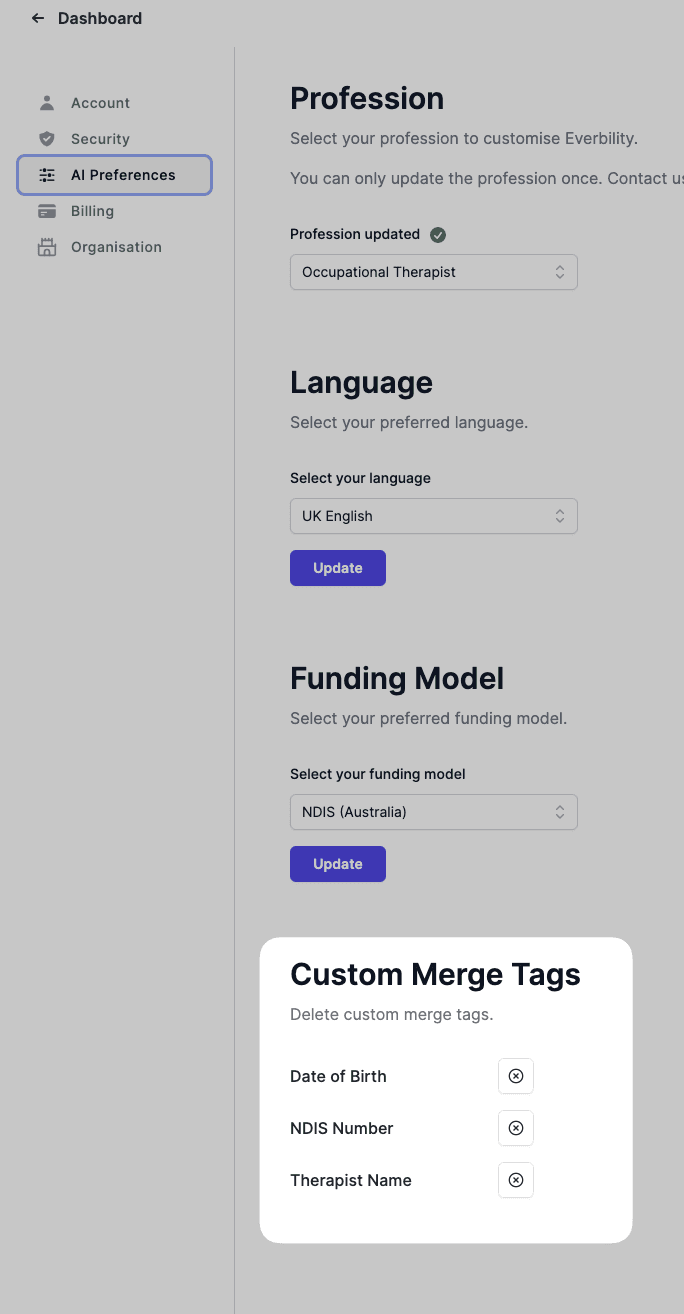
Task: Click the Custom Merge Tags card
Action: pyautogui.click(x=445, y=1090)
